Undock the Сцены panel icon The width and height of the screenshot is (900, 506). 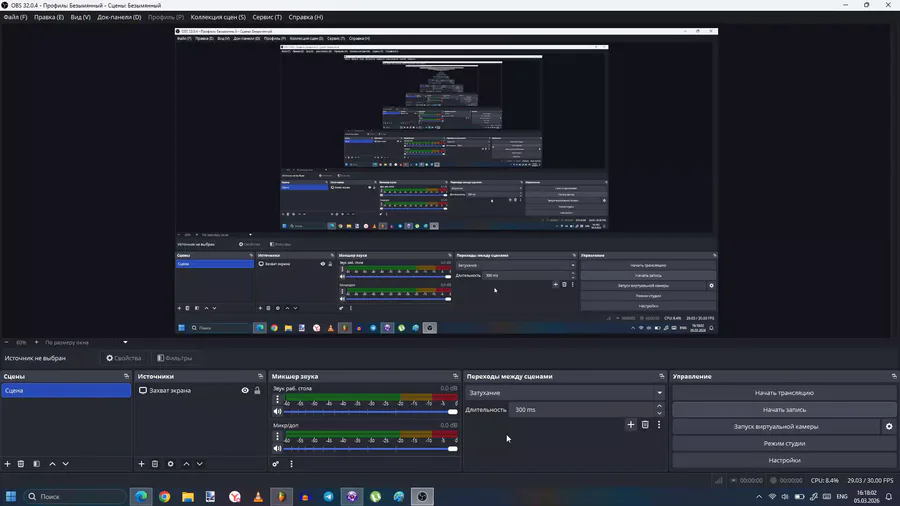click(126, 376)
